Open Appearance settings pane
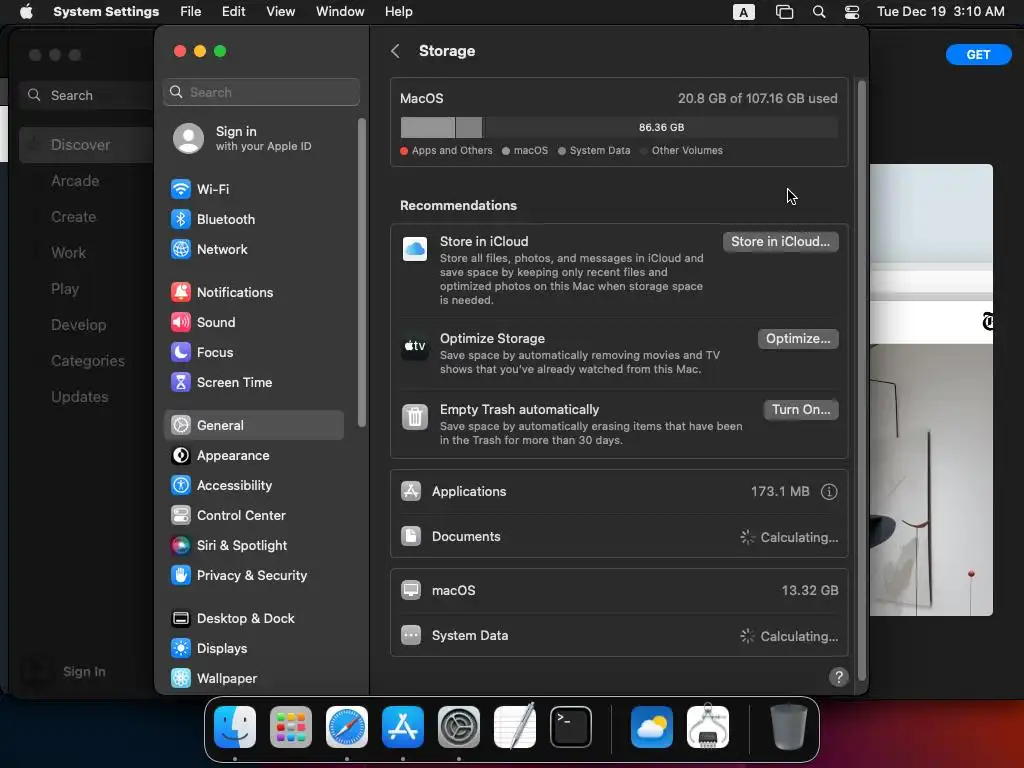The image size is (1024, 768). tap(253, 456)
